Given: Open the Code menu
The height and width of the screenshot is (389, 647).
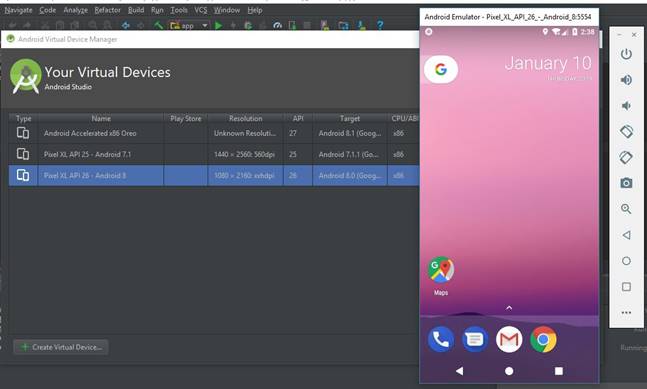Looking at the screenshot, I should coord(47,10).
